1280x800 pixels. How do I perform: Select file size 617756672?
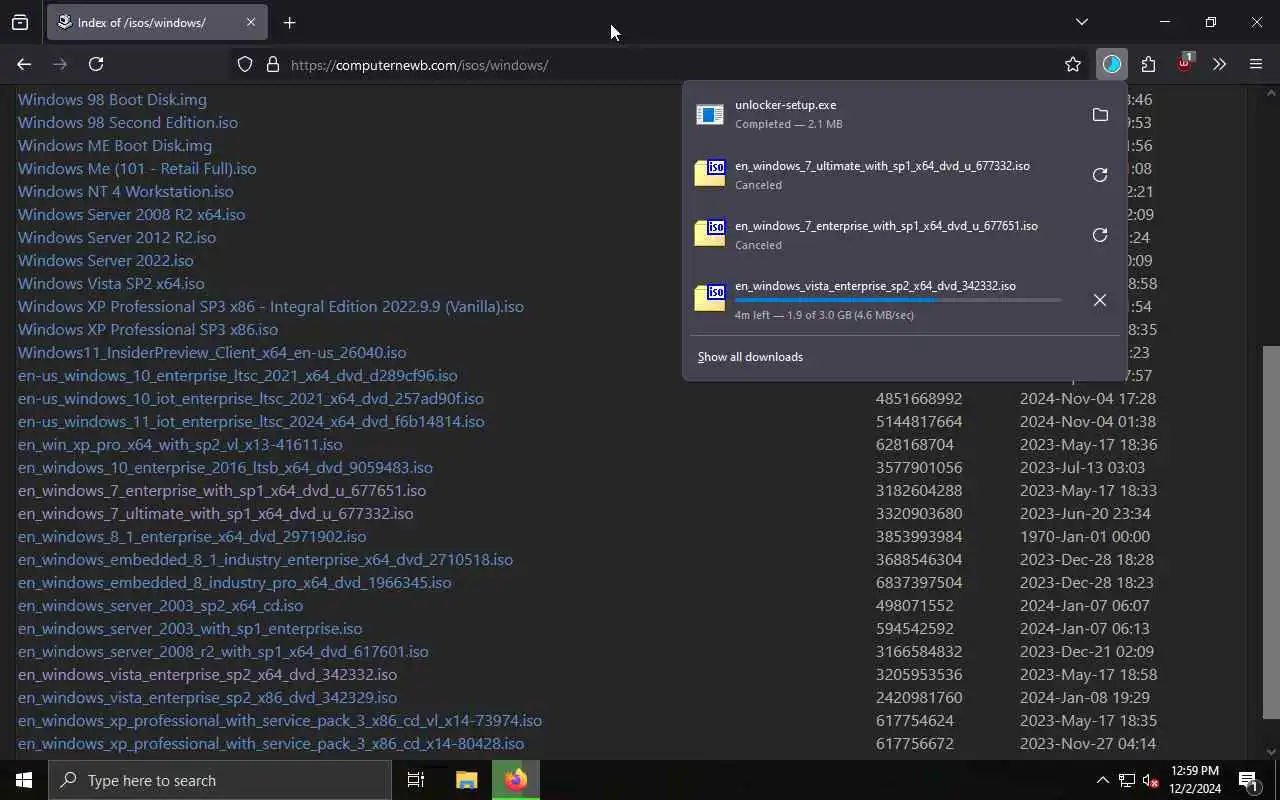[x=915, y=744]
